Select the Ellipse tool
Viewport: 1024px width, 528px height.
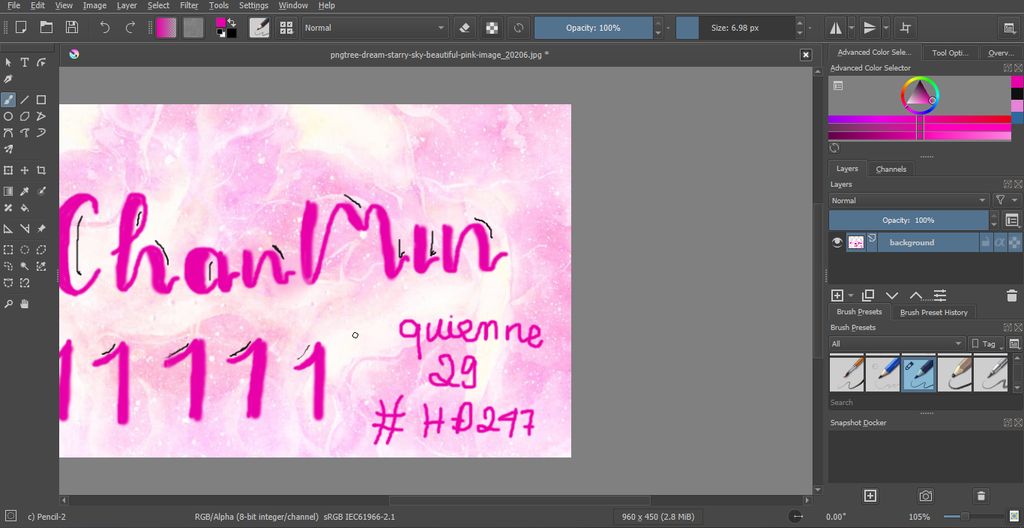coord(8,116)
